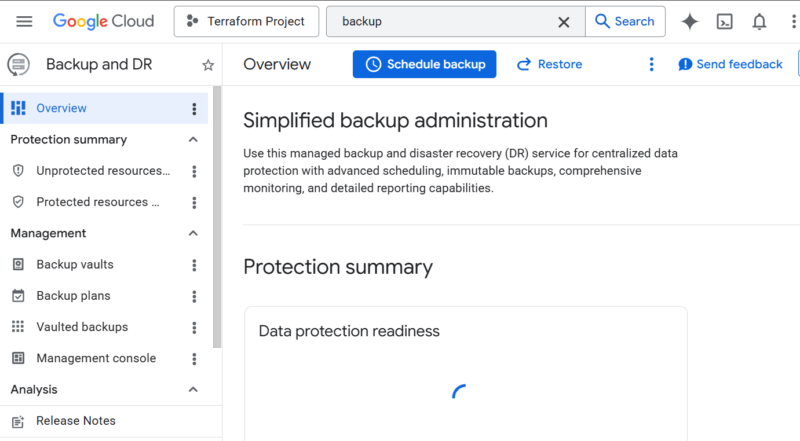
Task: Click the Vaulted backups grid icon
Action: pyautogui.click(x=18, y=327)
